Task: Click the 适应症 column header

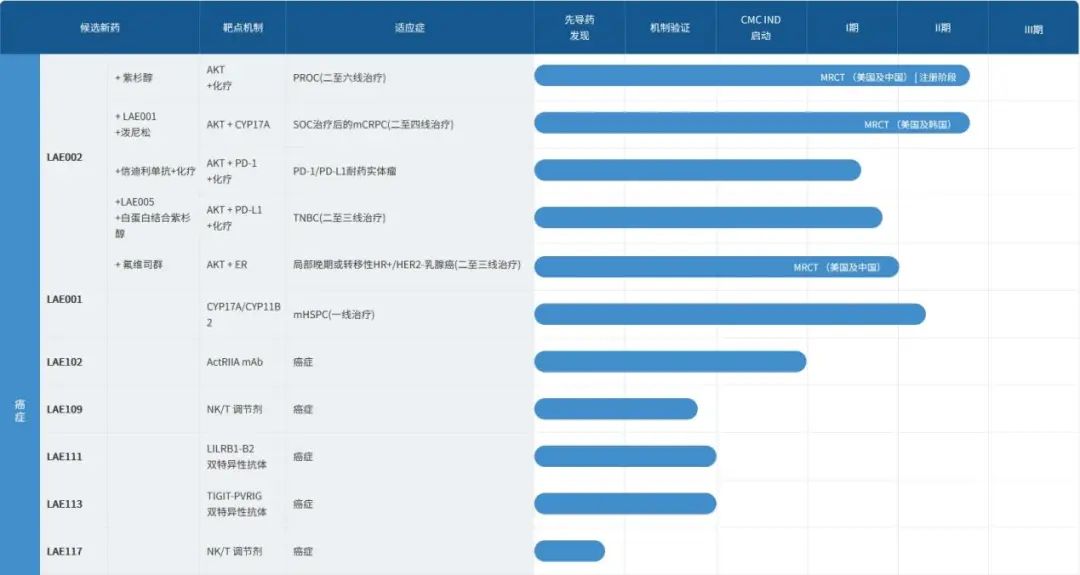Action: [x=409, y=28]
